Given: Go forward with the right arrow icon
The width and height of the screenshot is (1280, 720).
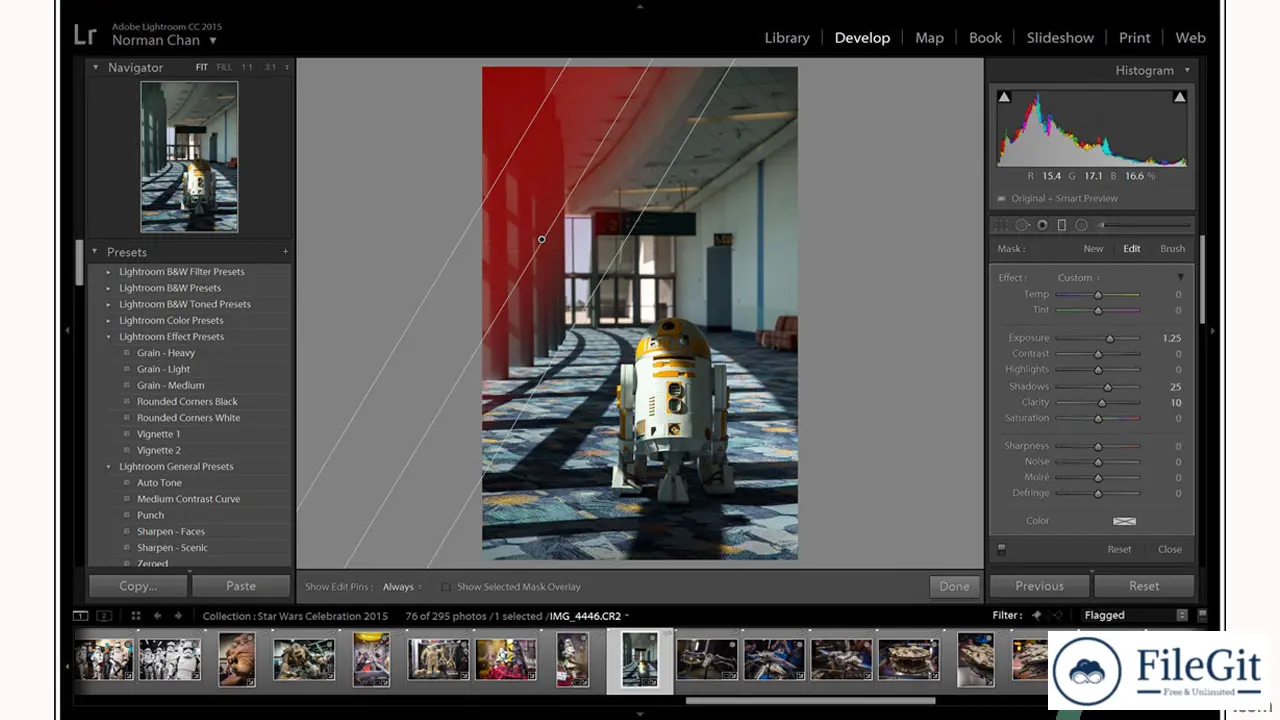Looking at the screenshot, I should point(178,616).
